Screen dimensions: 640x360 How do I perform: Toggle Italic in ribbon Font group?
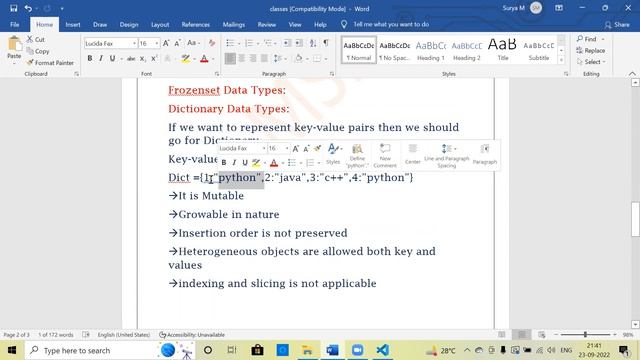click(x=101, y=59)
